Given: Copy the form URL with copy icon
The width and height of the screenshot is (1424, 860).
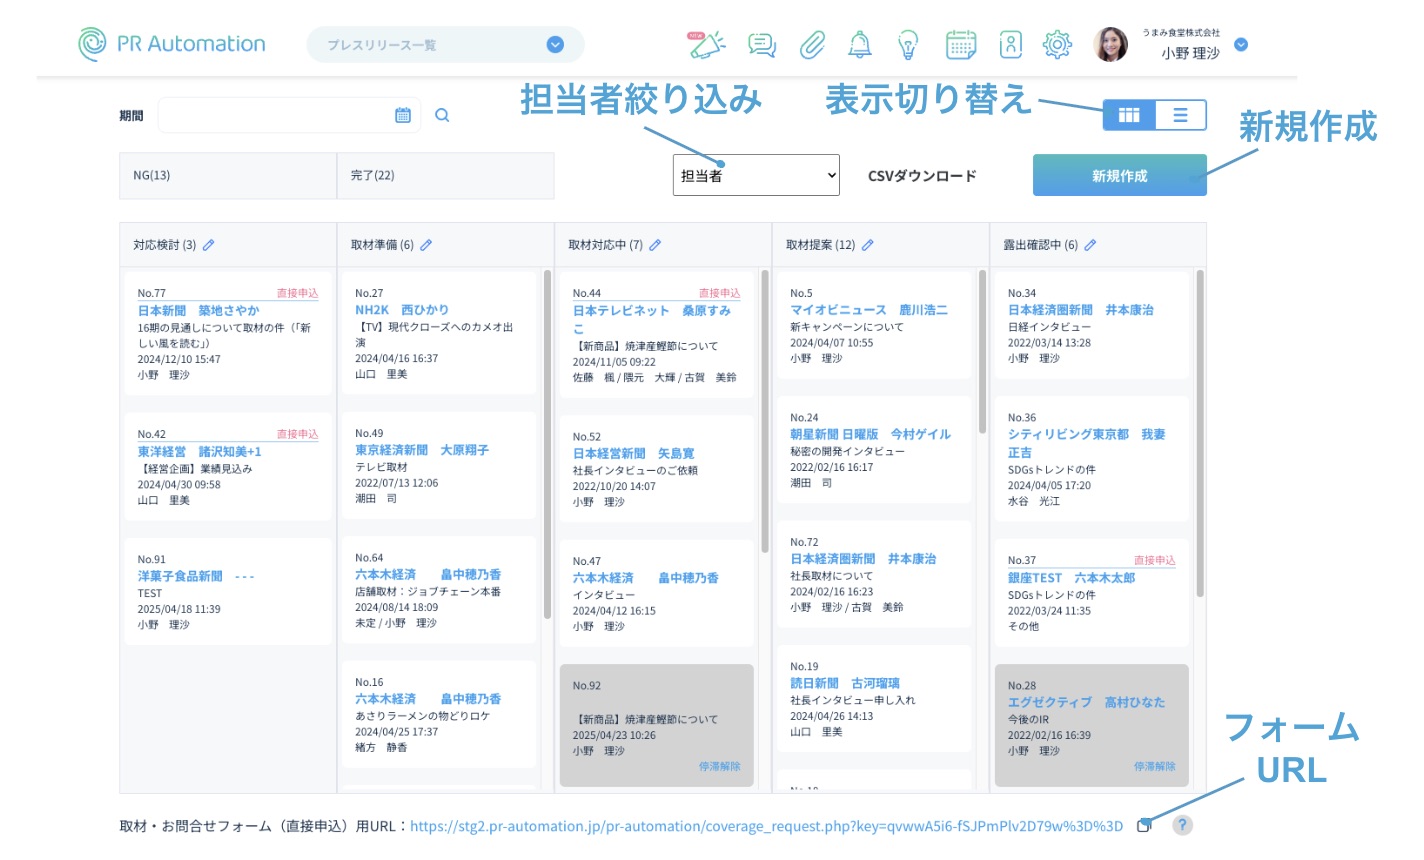Looking at the screenshot, I should click(x=1144, y=825).
